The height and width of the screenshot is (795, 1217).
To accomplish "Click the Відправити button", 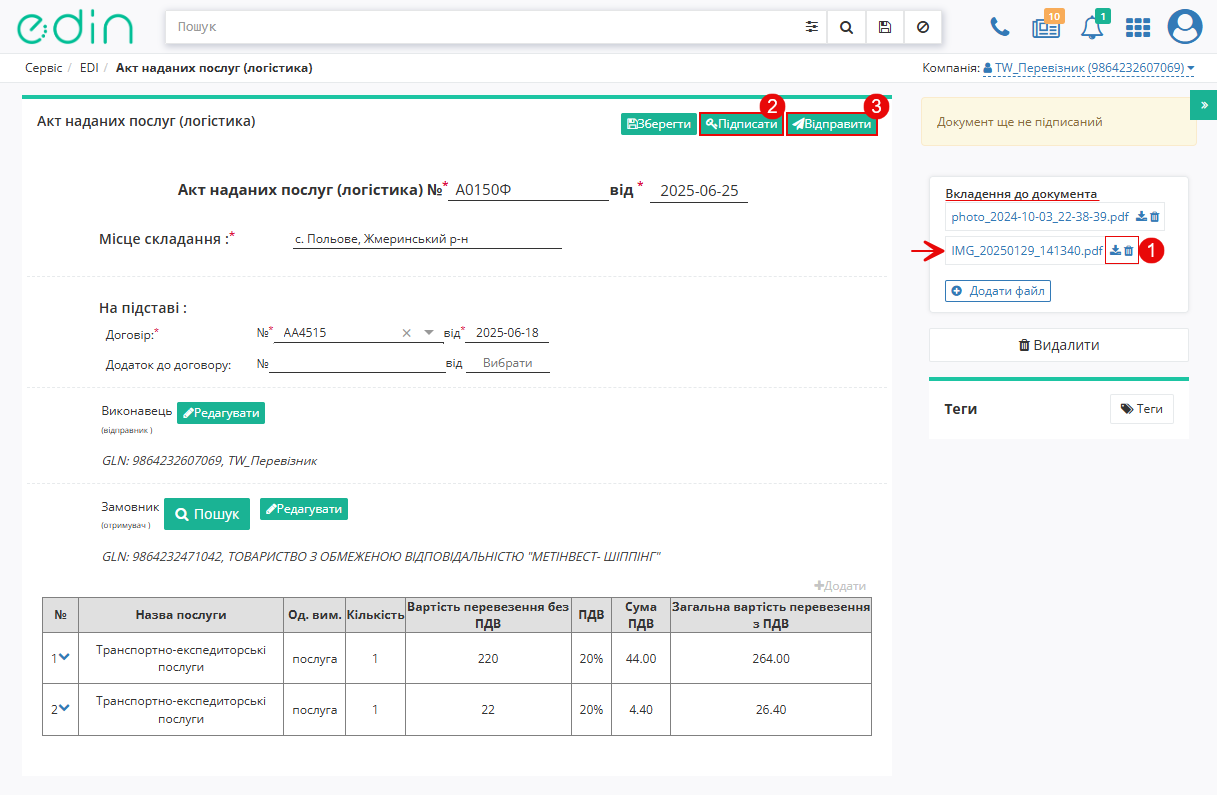I will click(832, 124).
